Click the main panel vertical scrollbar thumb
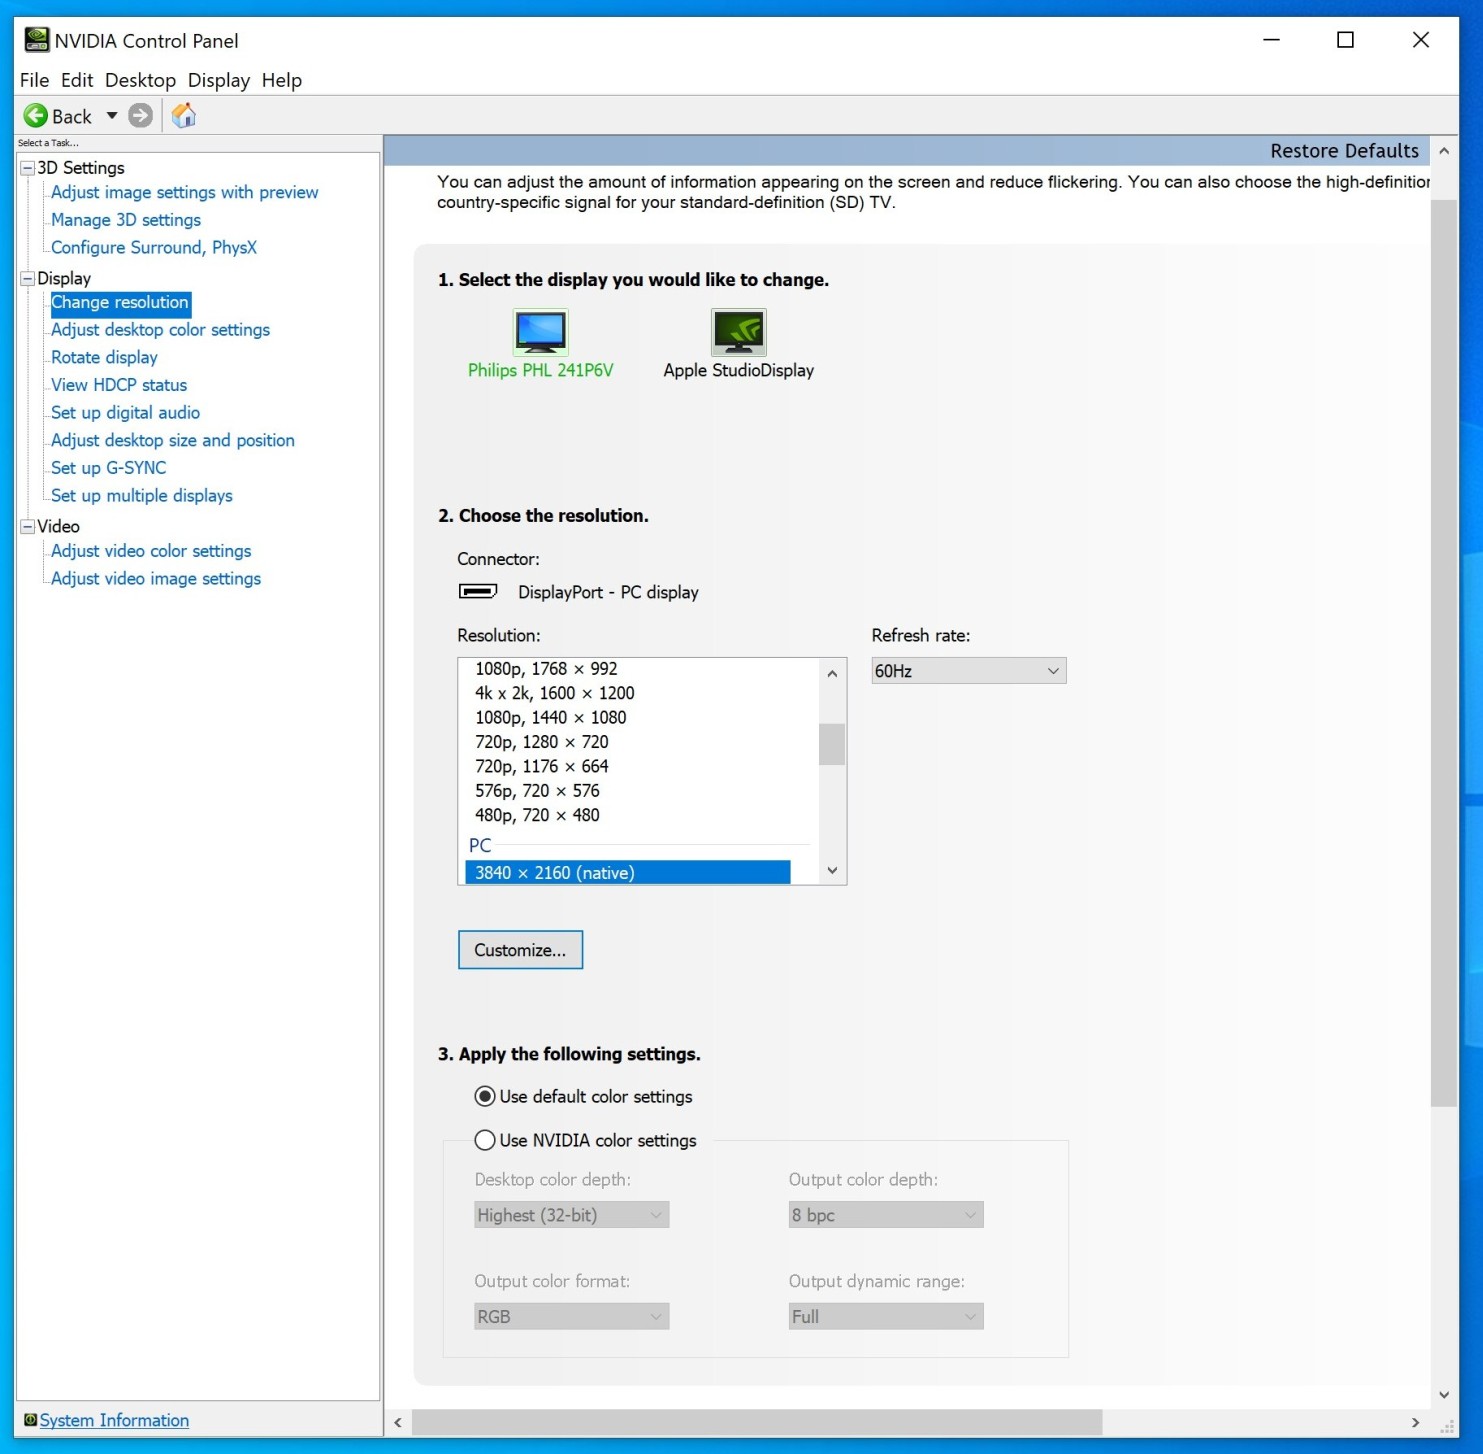Image resolution: width=1483 pixels, height=1454 pixels. click(1444, 652)
